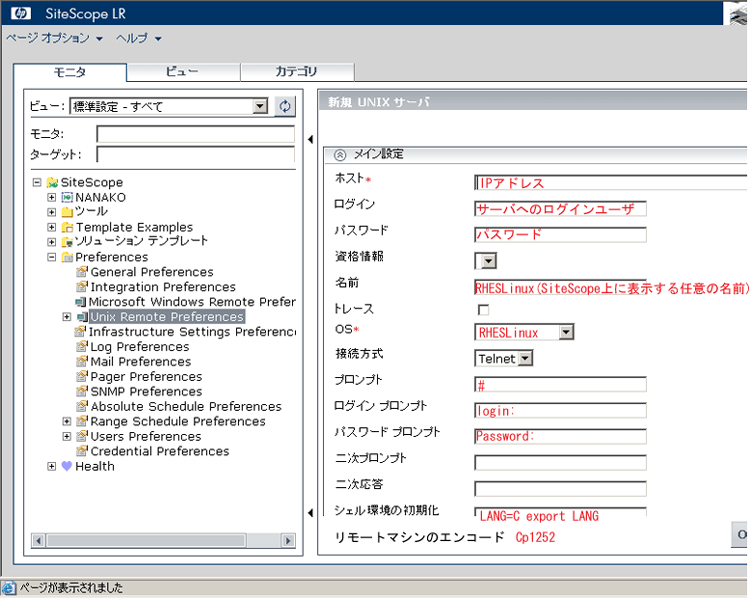
Task: Click the Integration Preferences icon
Action: coord(82,287)
